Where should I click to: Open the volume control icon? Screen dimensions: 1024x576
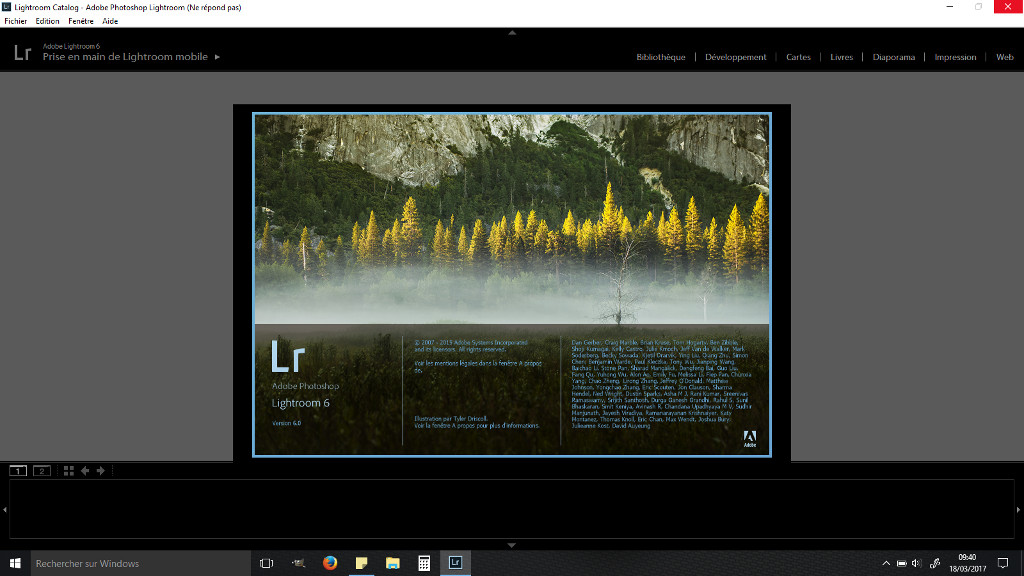pyautogui.click(x=916, y=563)
